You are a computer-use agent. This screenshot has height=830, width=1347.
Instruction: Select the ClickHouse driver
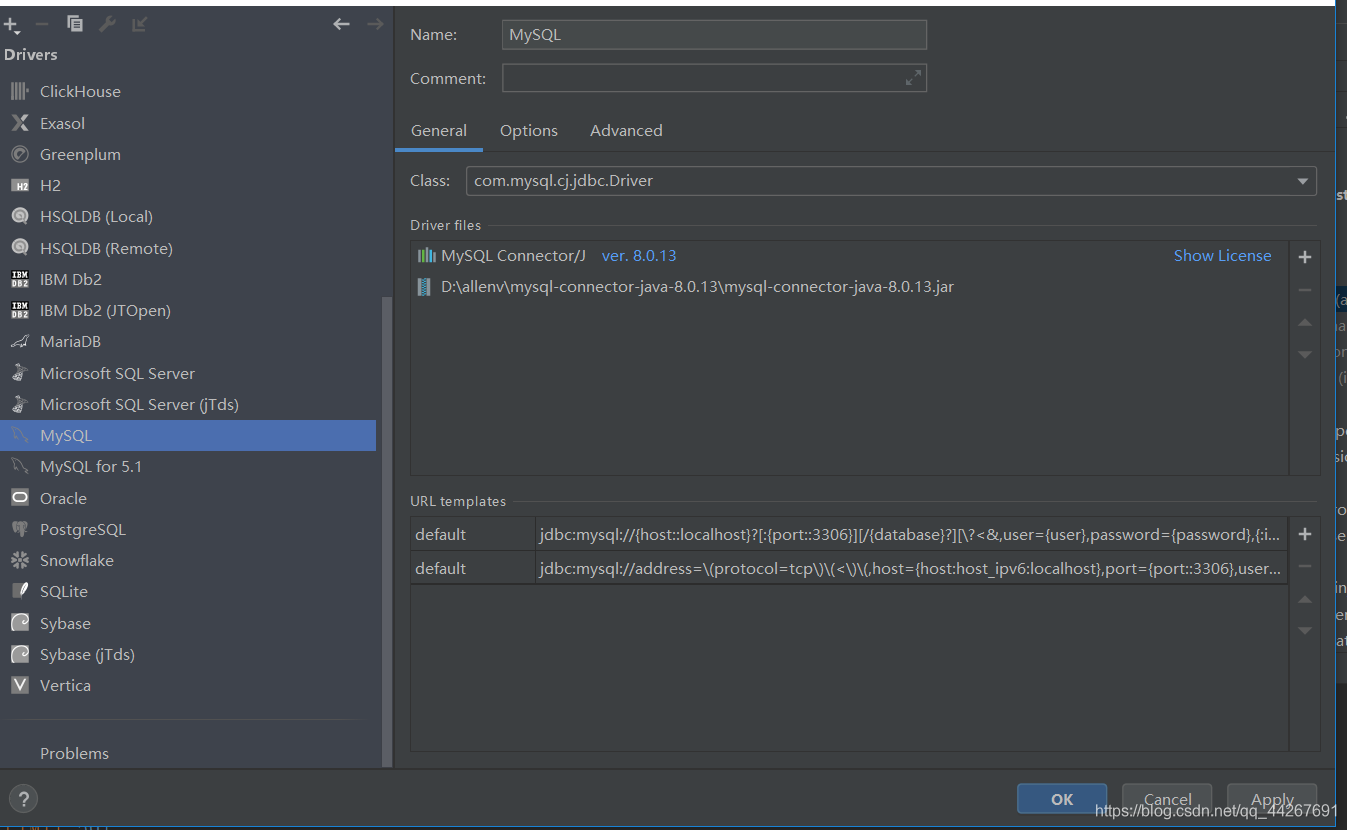(188, 91)
